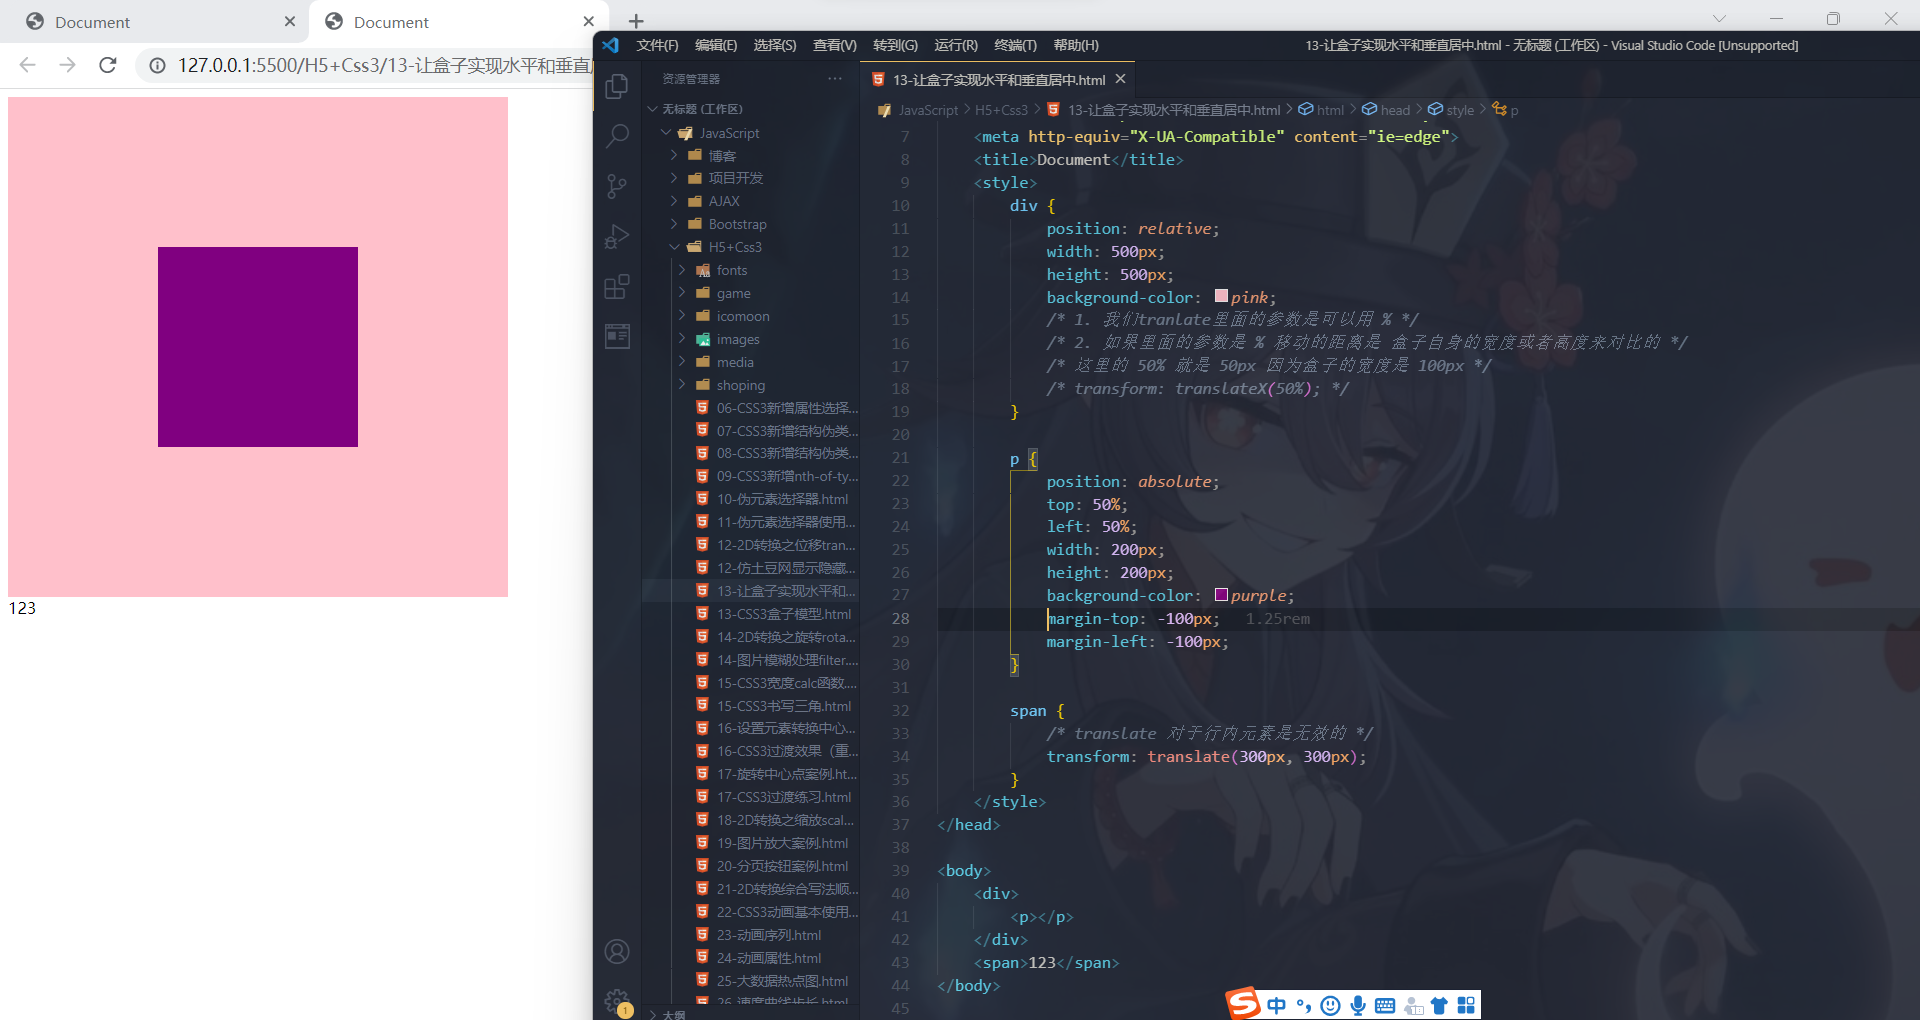Toggle the soft keyboard on Sogou toolbar
The width and height of the screenshot is (1920, 1020).
[1384, 1005]
